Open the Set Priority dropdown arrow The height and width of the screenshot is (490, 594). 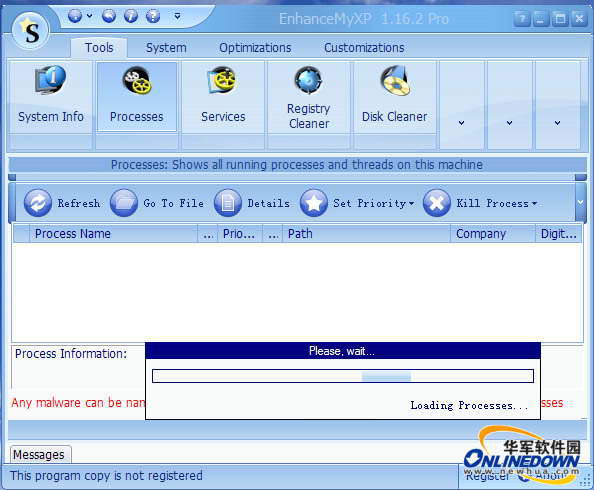411,204
